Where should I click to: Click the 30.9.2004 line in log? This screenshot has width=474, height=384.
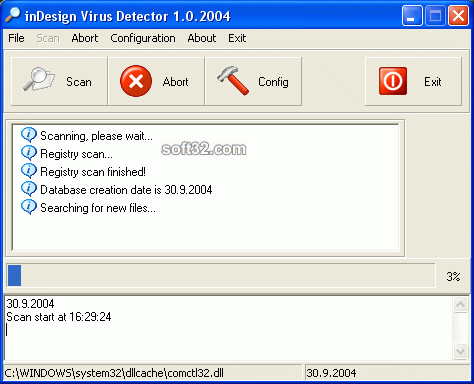tap(30, 303)
